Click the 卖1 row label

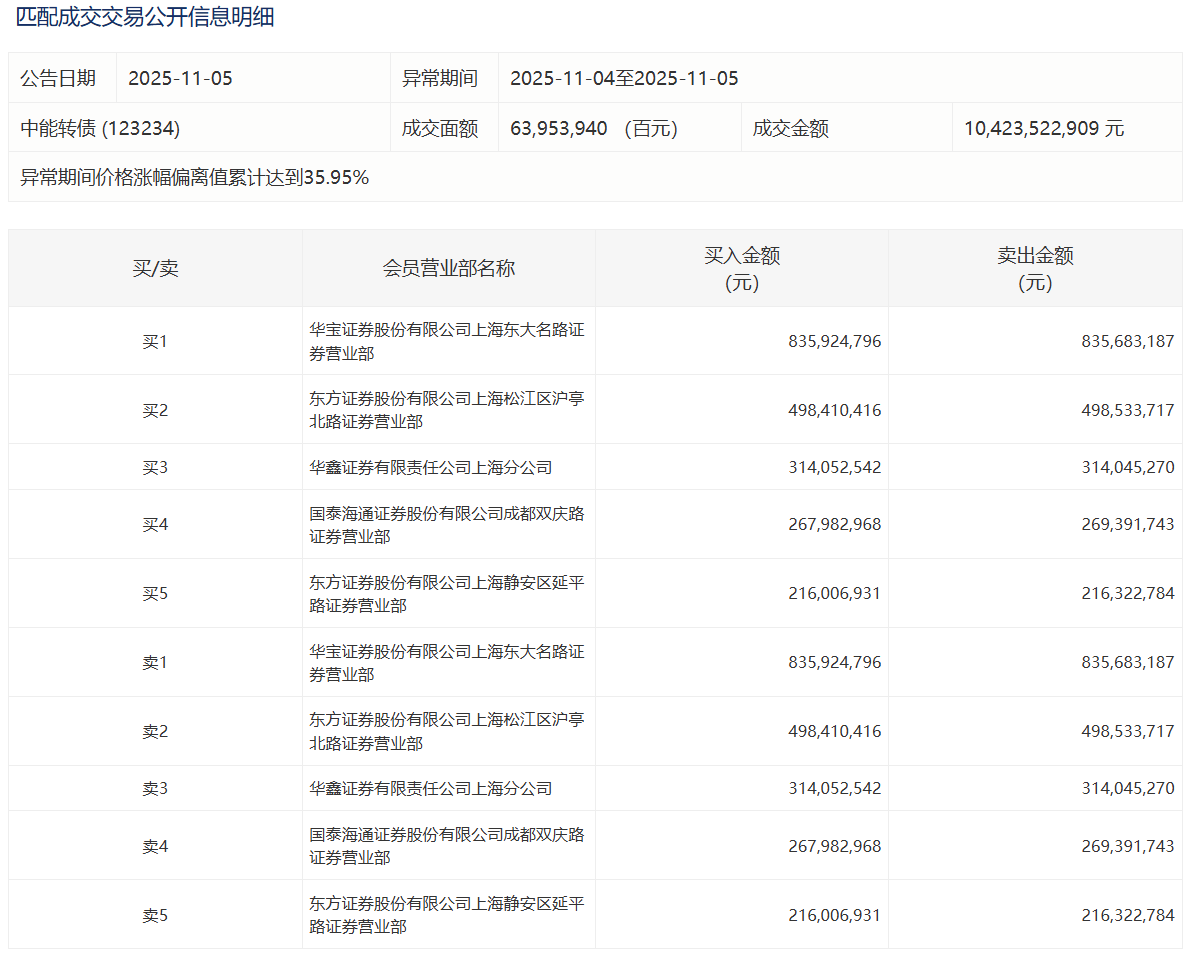point(155,662)
